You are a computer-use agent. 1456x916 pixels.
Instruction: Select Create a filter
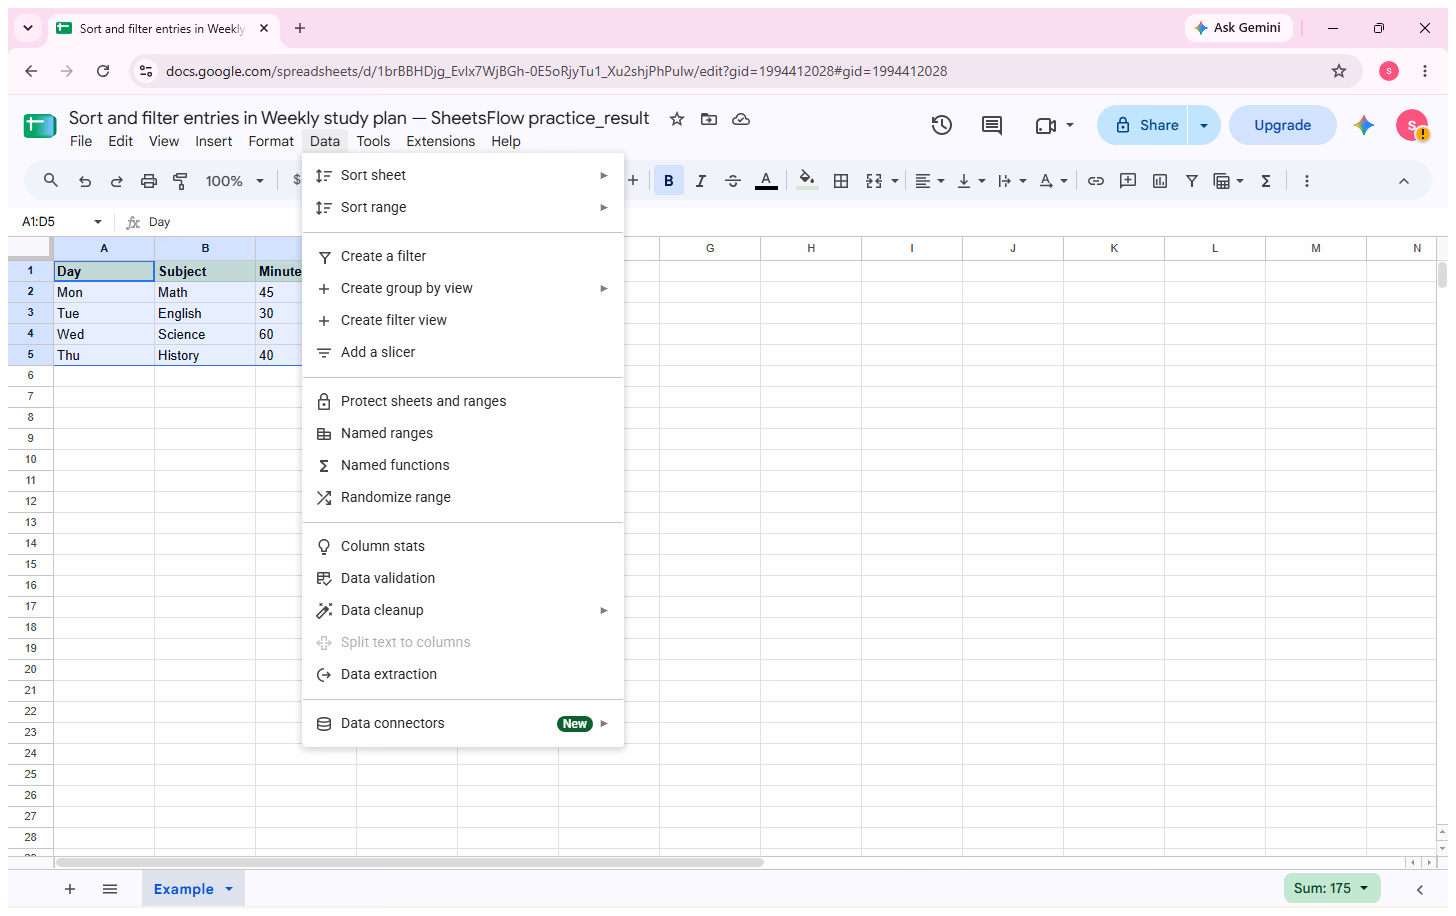tap(463, 256)
